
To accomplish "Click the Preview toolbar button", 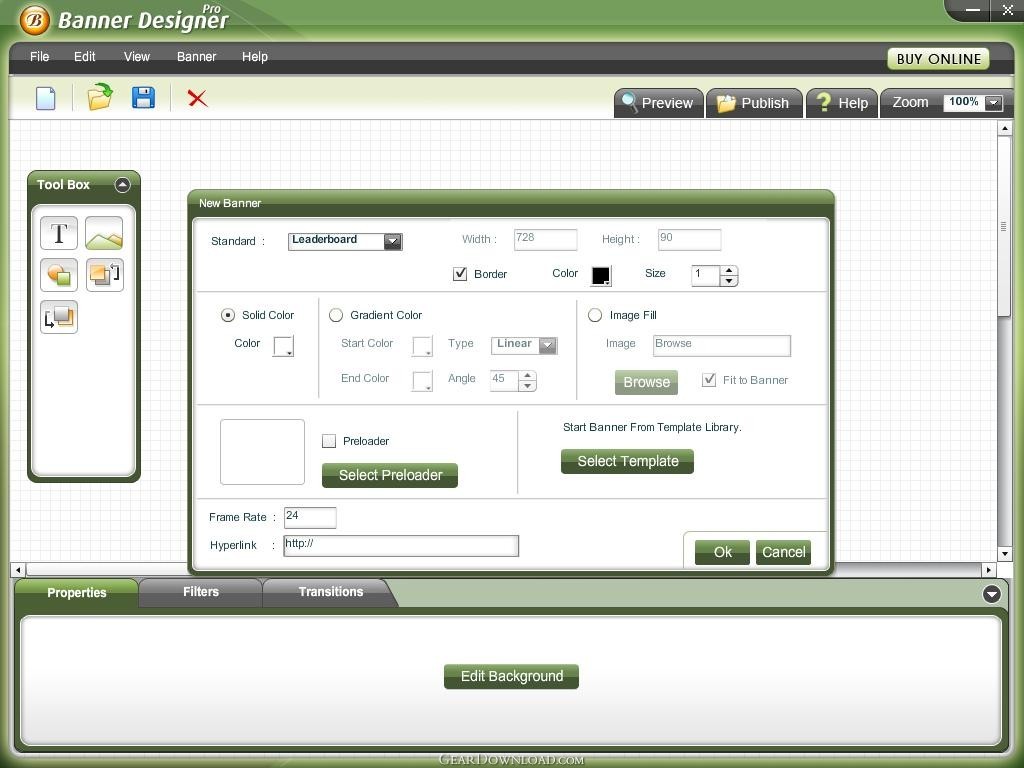I will pyautogui.click(x=658, y=103).
